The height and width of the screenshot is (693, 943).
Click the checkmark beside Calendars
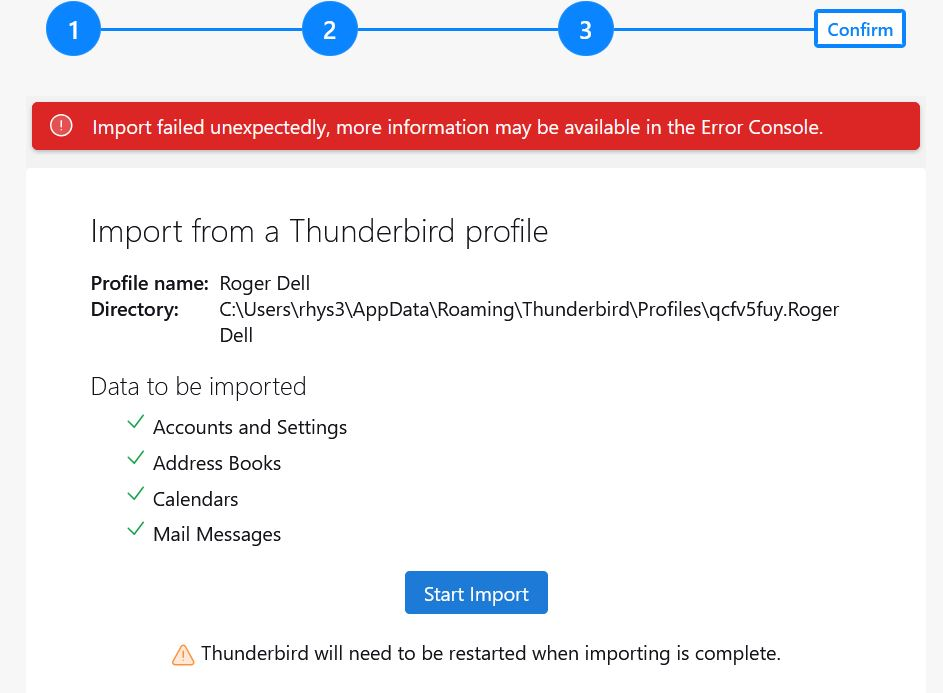[x=136, y=494]
